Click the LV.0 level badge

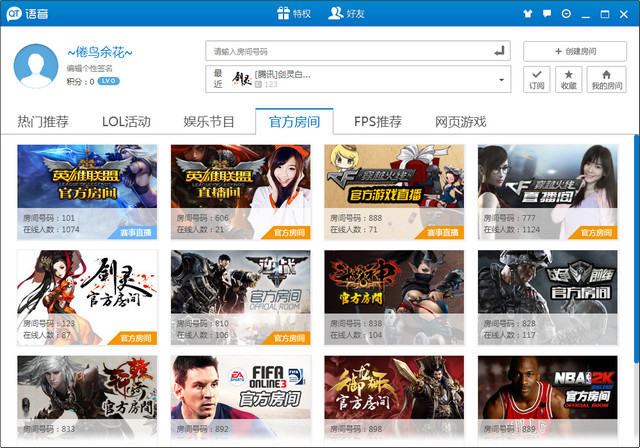pos(108,81)
